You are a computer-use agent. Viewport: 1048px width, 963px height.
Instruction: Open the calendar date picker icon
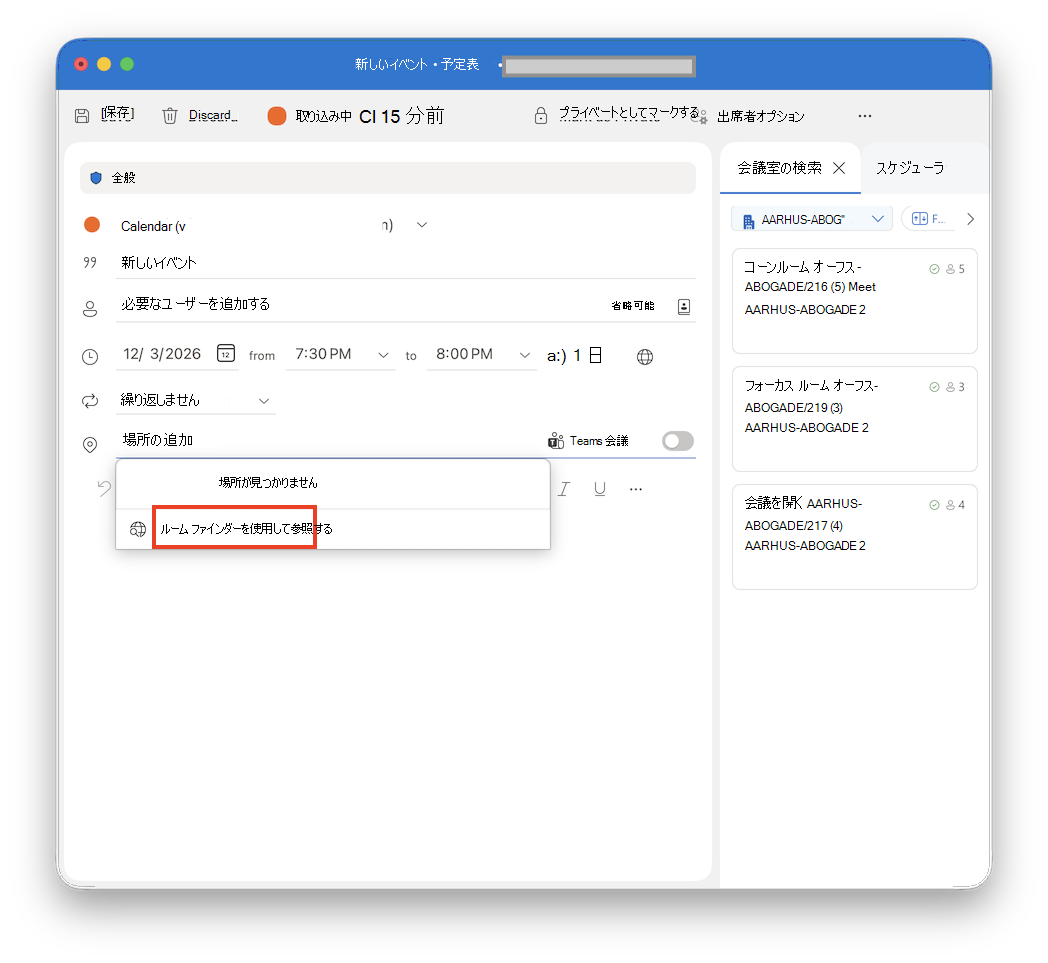pyautogui.click(x=226, y=353)
